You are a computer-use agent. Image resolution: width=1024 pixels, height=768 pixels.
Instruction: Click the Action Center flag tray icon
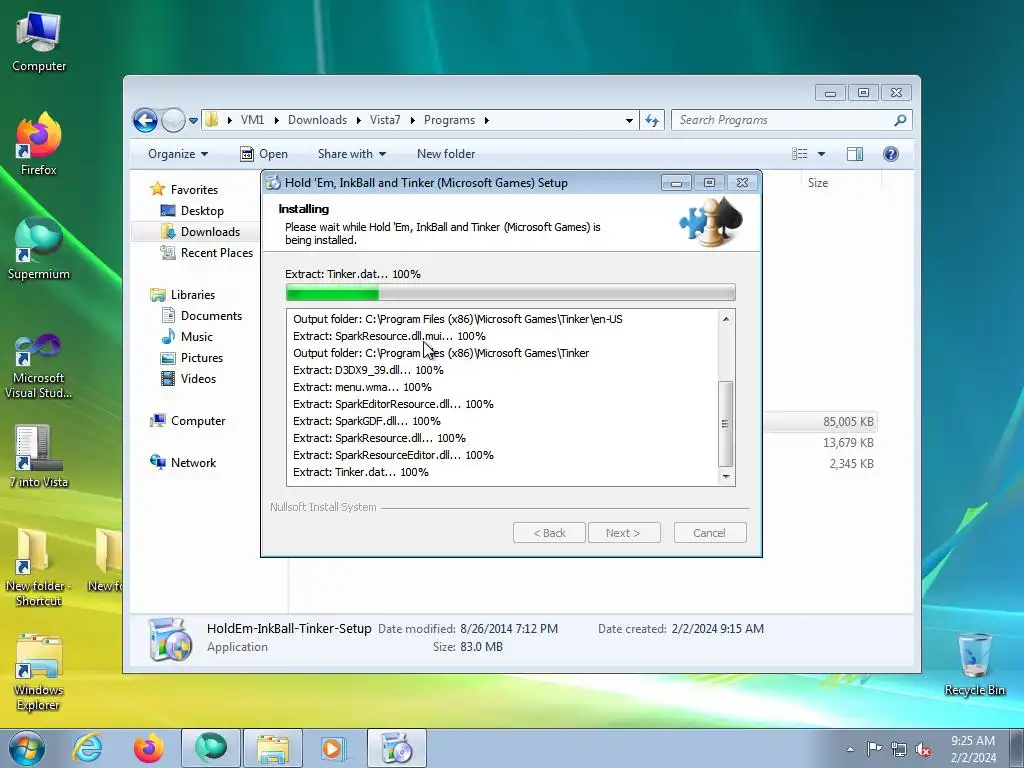[x=874, y=749]
